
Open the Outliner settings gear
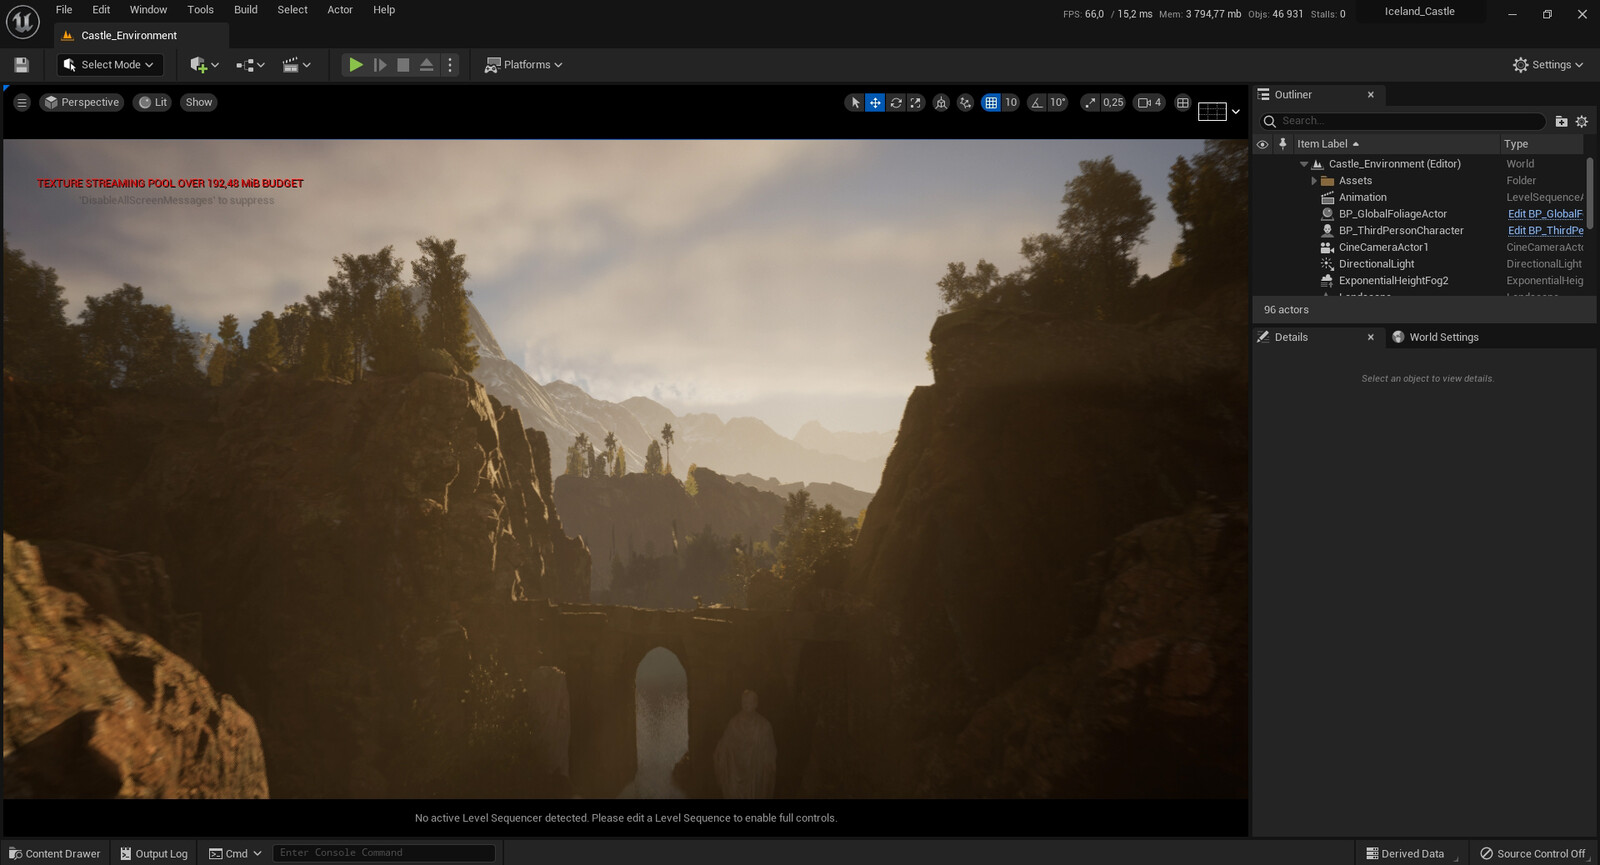pos(1581,121)
